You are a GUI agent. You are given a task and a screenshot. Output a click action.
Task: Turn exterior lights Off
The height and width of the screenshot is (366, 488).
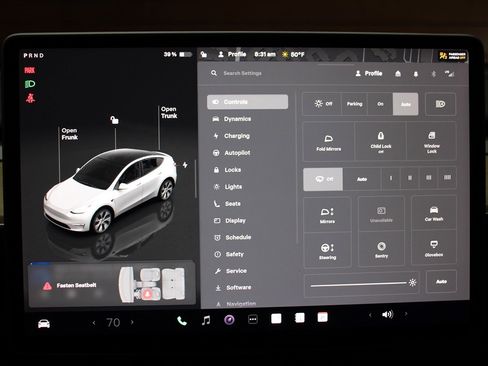pos(323,104)
